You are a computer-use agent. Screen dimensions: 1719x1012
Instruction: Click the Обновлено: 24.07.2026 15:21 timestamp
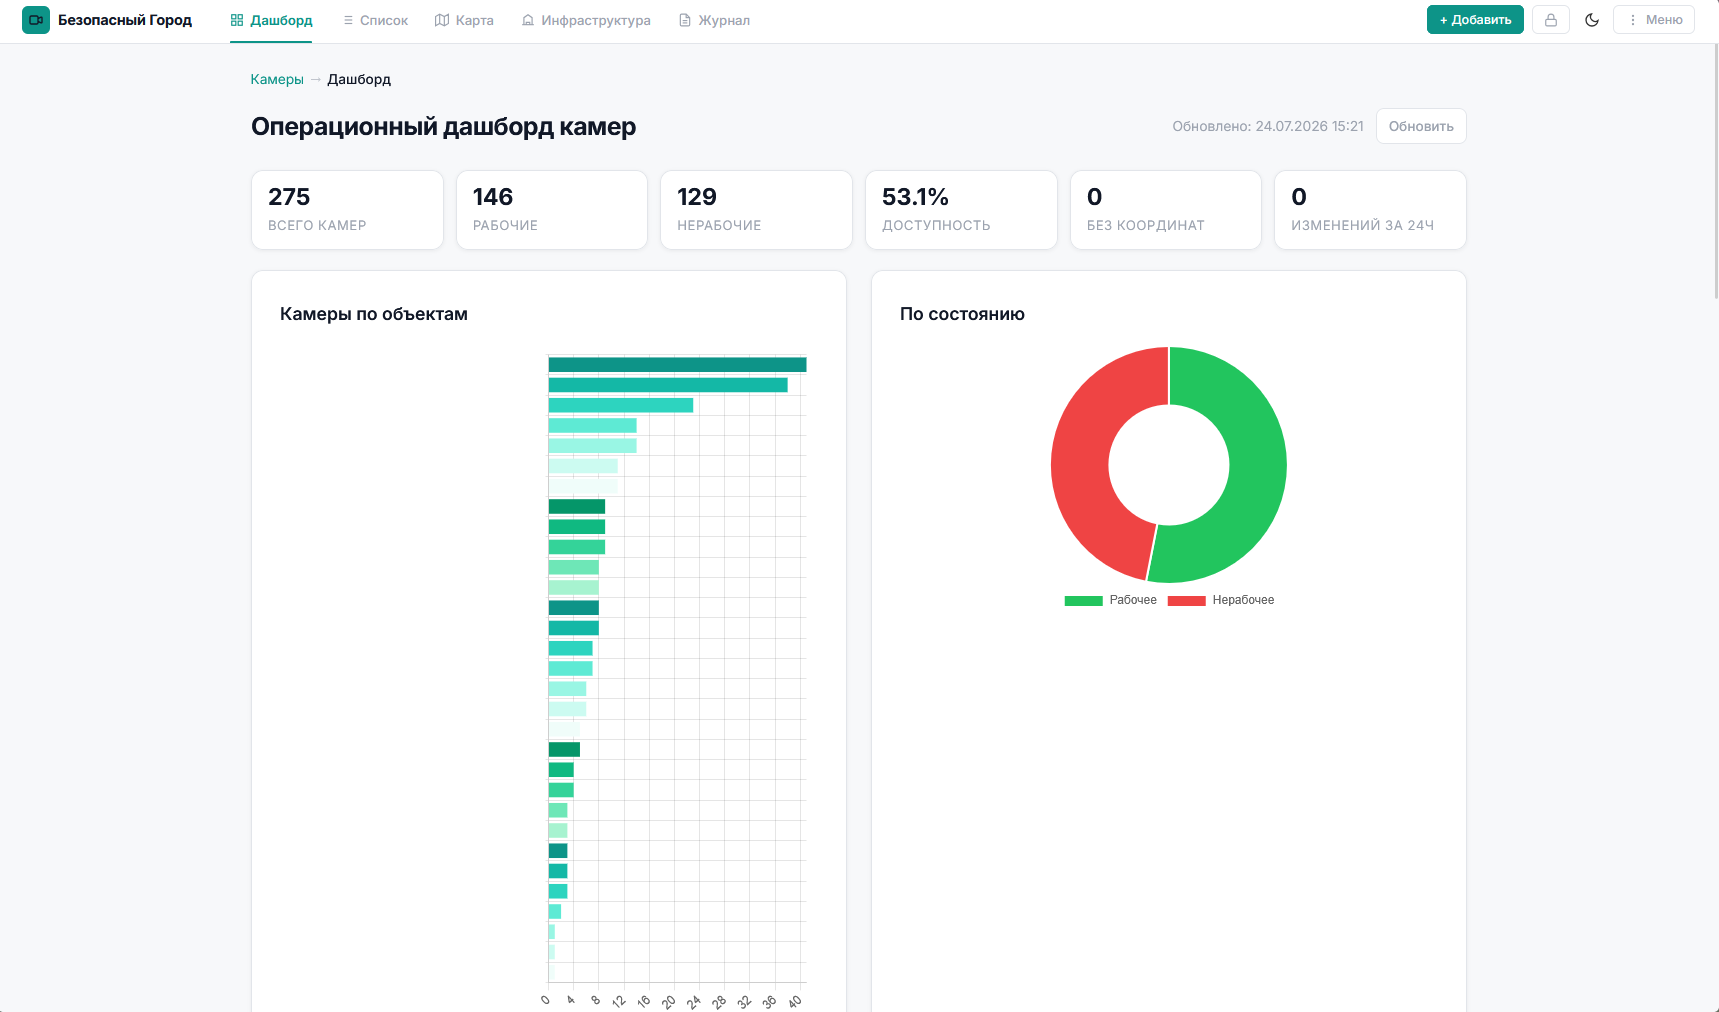point(1268,126)
